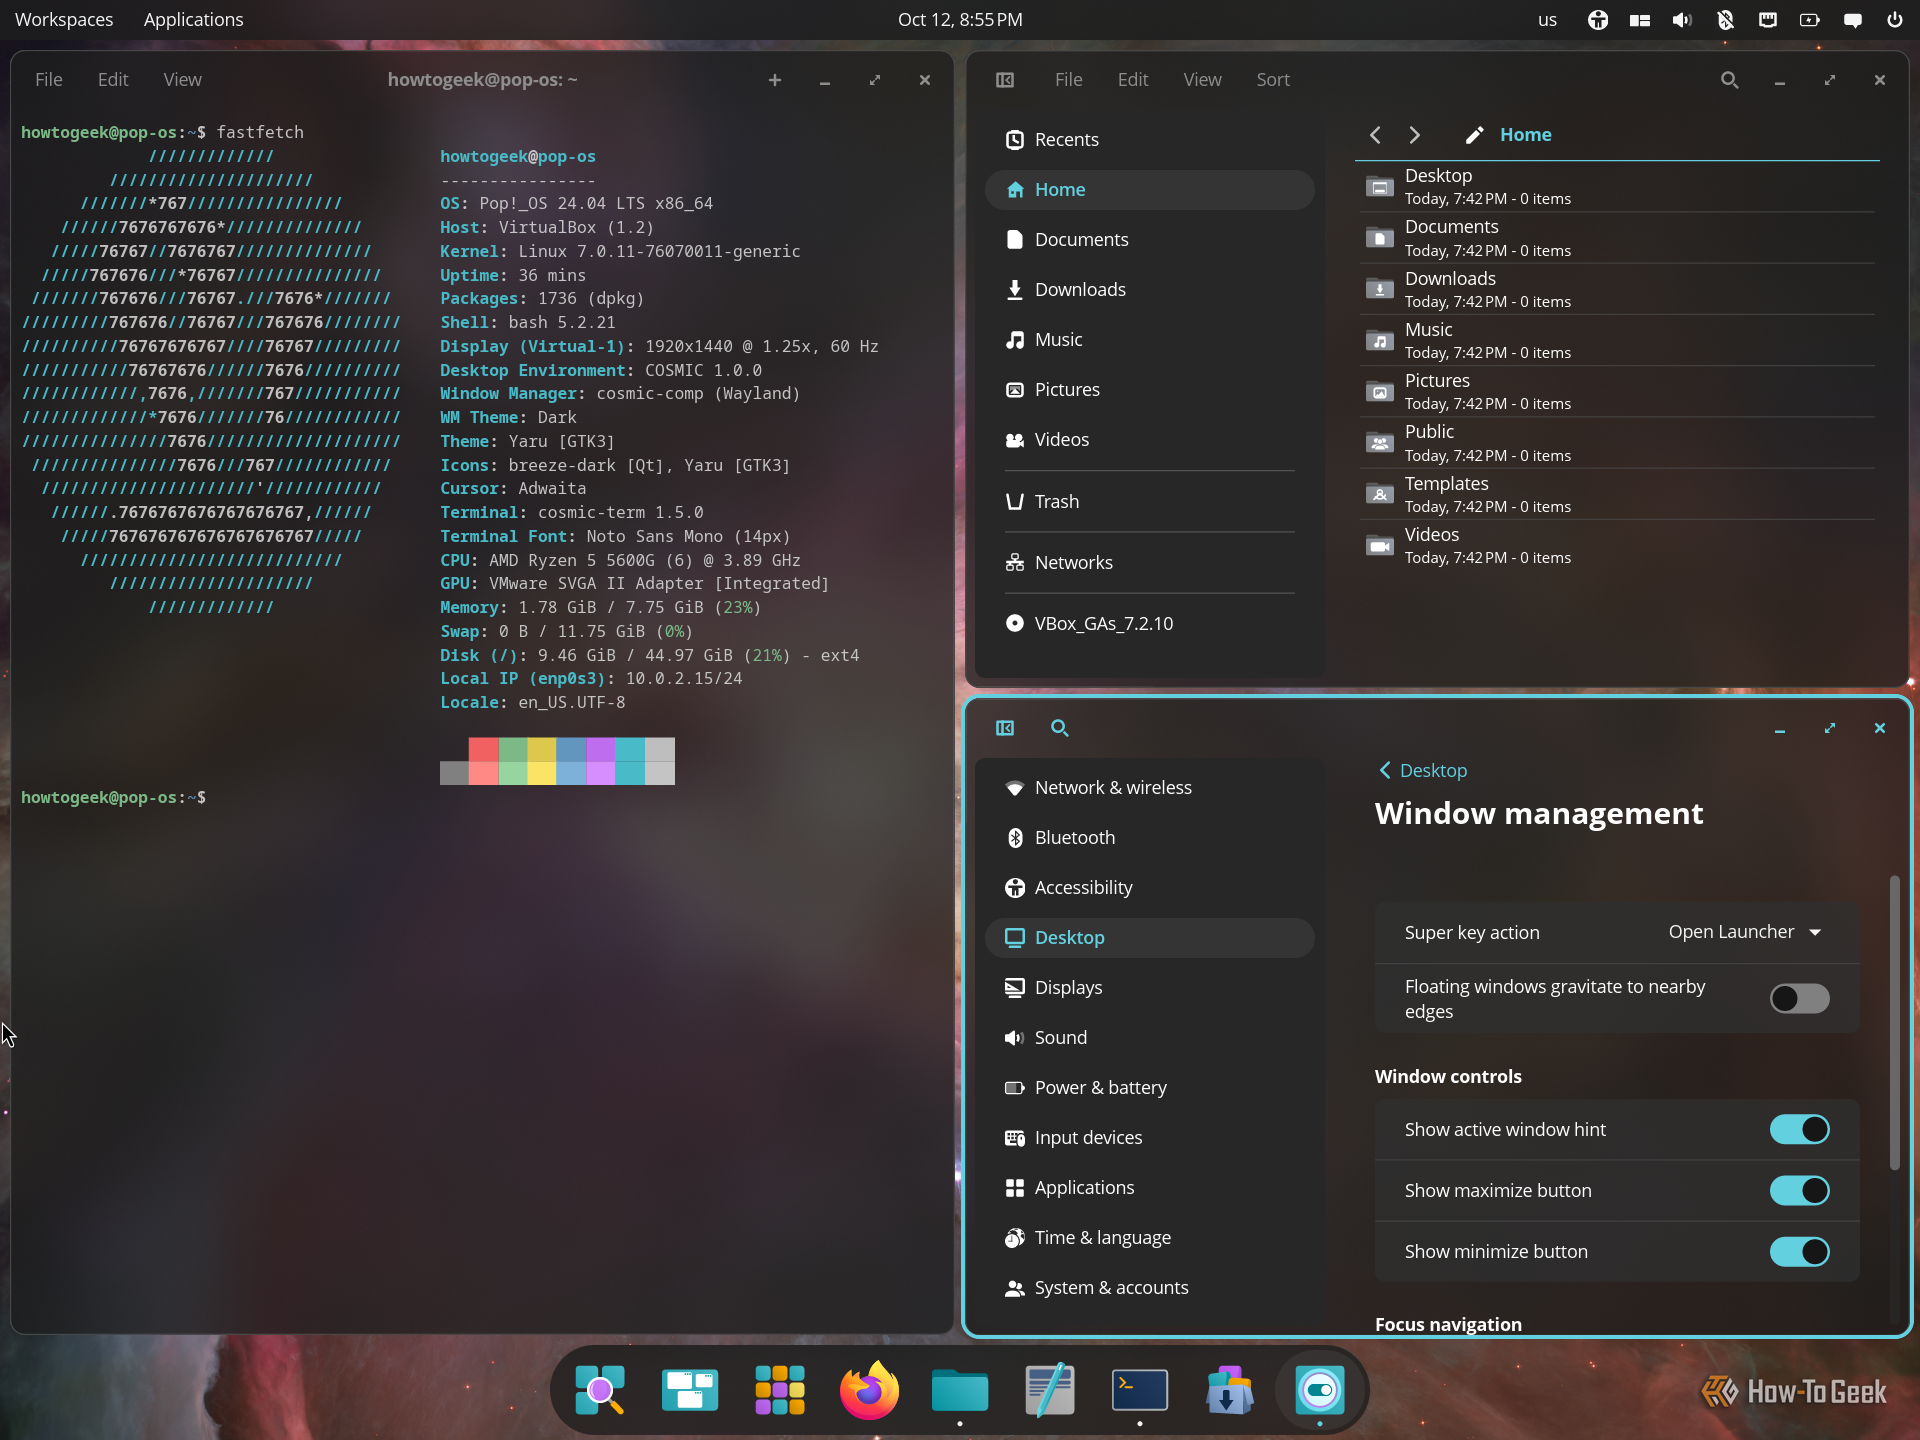Toggle floating windows gravitate to nearby edges

pyautogui.click(x=1799, y=998)
